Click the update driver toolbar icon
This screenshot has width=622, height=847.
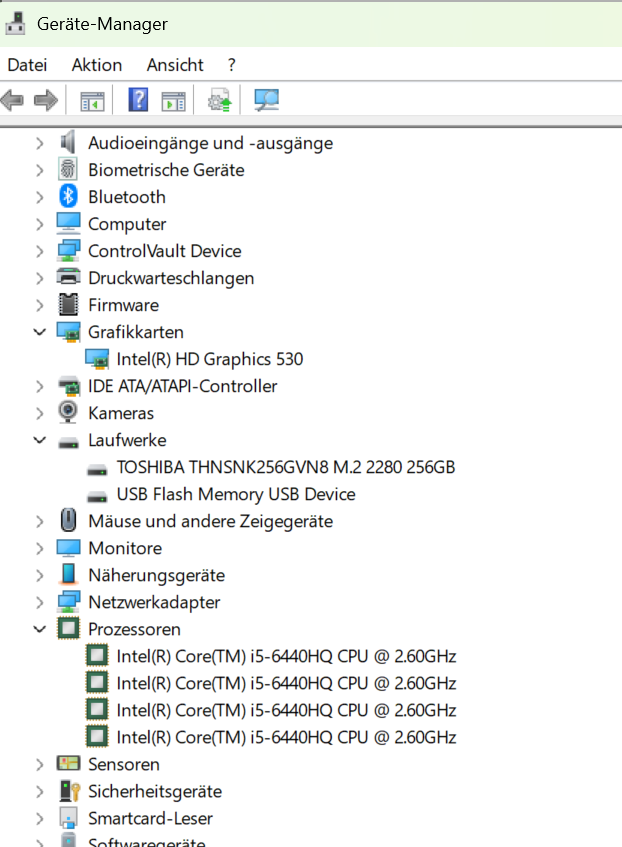coord(219,100)
